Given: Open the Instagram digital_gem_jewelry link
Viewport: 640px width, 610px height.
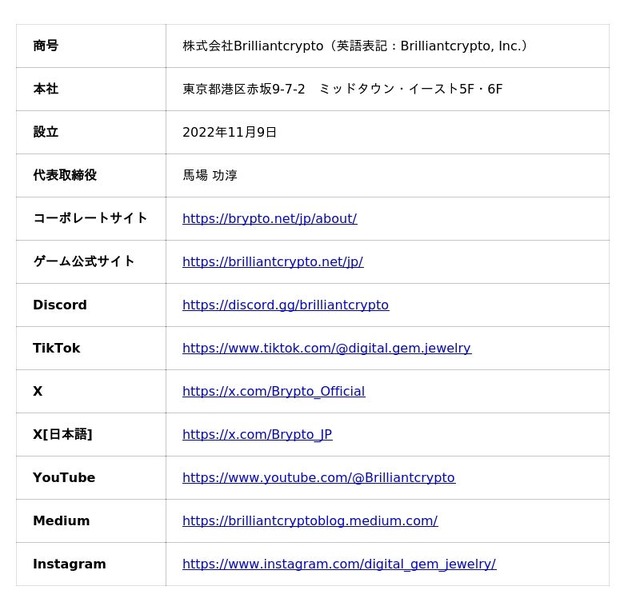Looking at the screenshot, I should 338,564.
